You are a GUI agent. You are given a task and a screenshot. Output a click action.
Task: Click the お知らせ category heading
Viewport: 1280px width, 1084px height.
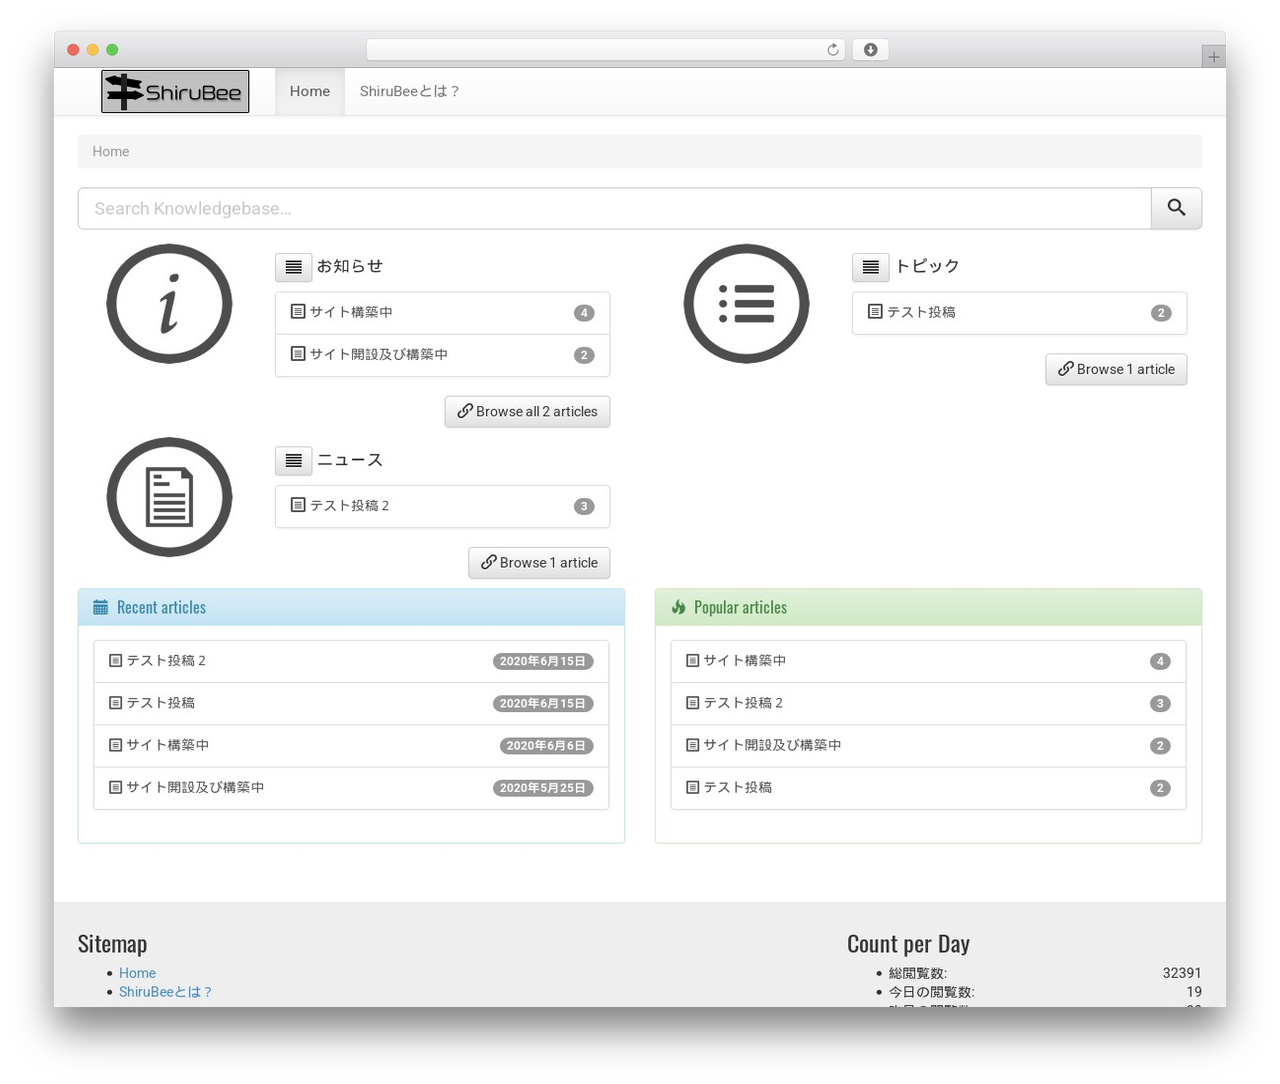350,266
